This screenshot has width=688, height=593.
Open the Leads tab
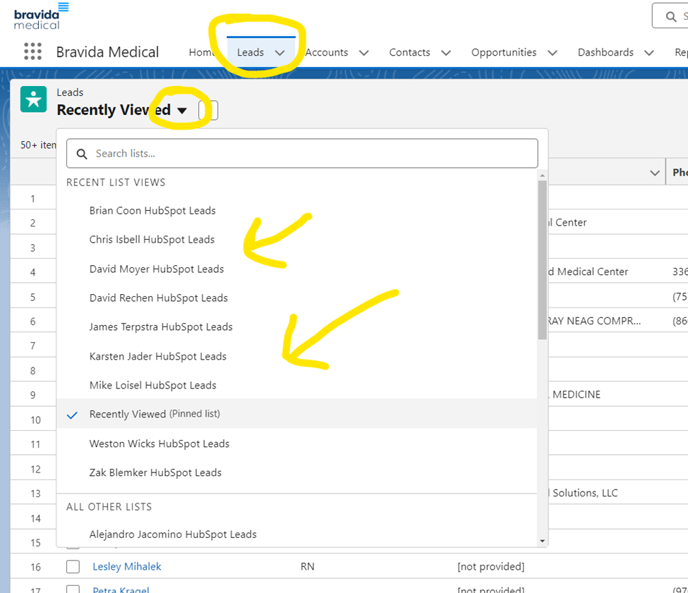coord(251,53)
